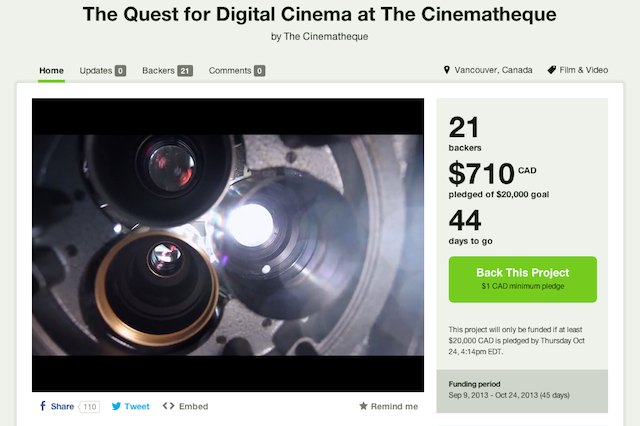The image size is (640, 426).
Task: Click the Facebook share icon
Action: point(43,407)
